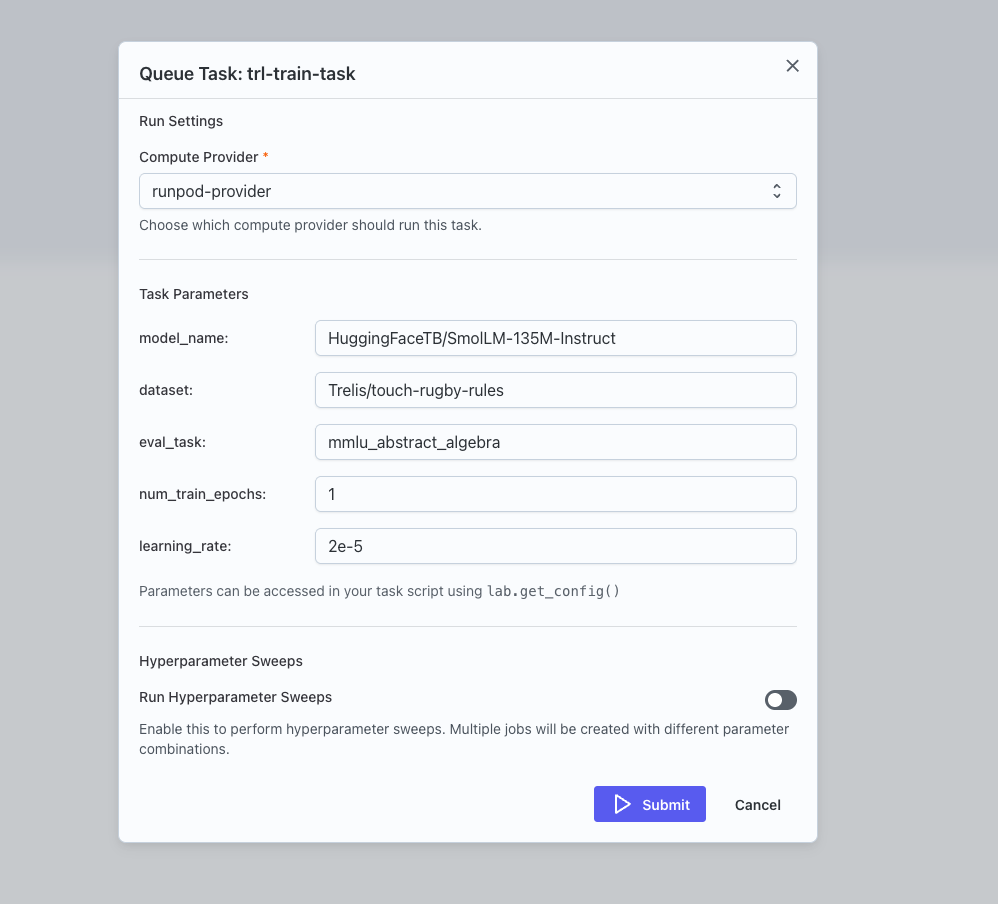
Task: Click the model_name label text
Action: (184, 338)
